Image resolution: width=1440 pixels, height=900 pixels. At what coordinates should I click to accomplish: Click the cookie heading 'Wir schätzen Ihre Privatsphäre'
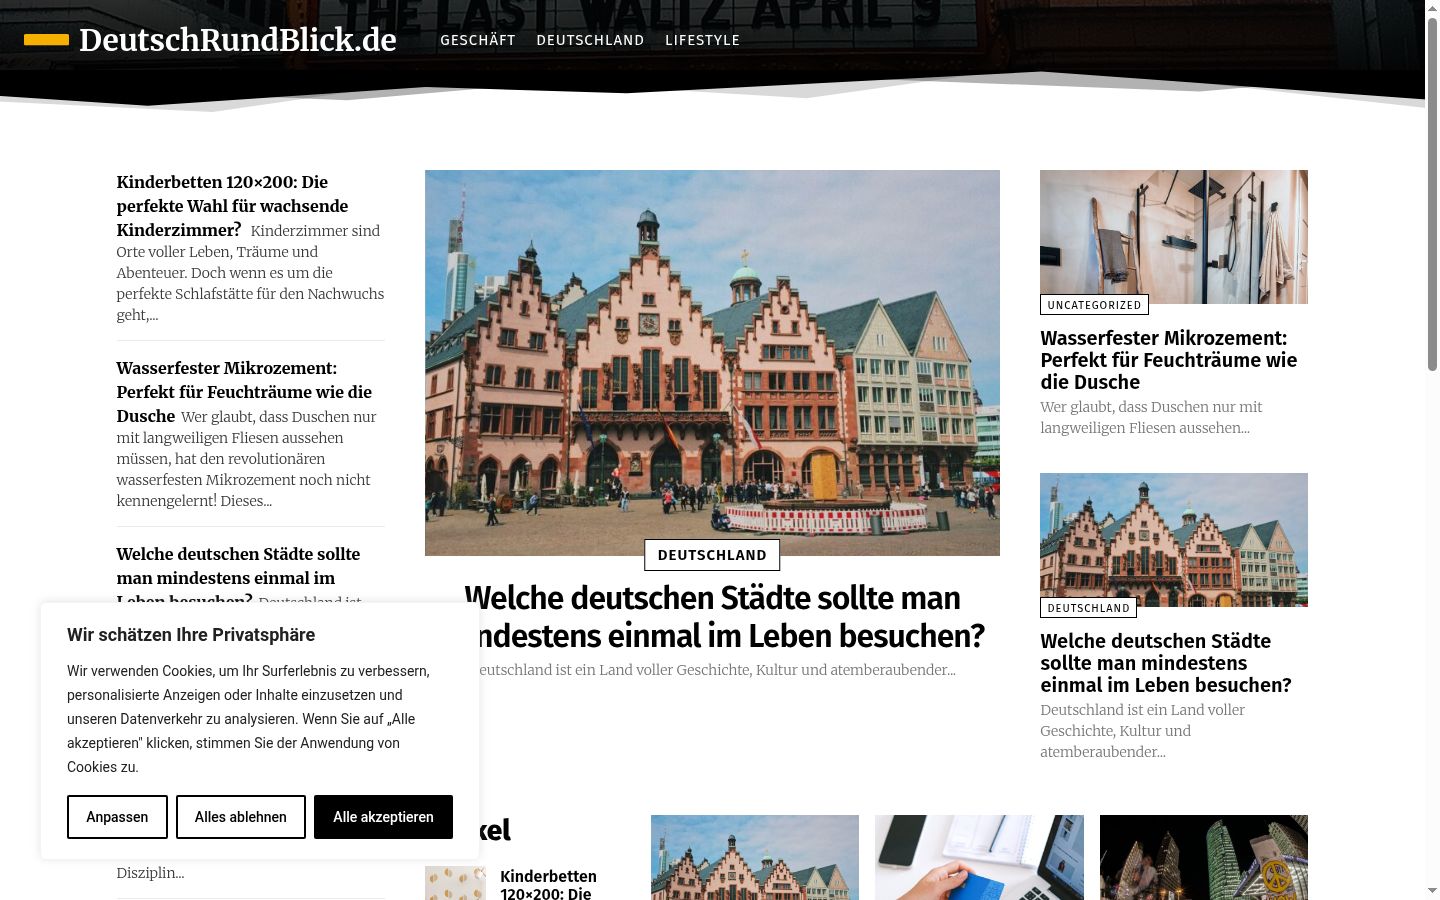coord(191,635)
